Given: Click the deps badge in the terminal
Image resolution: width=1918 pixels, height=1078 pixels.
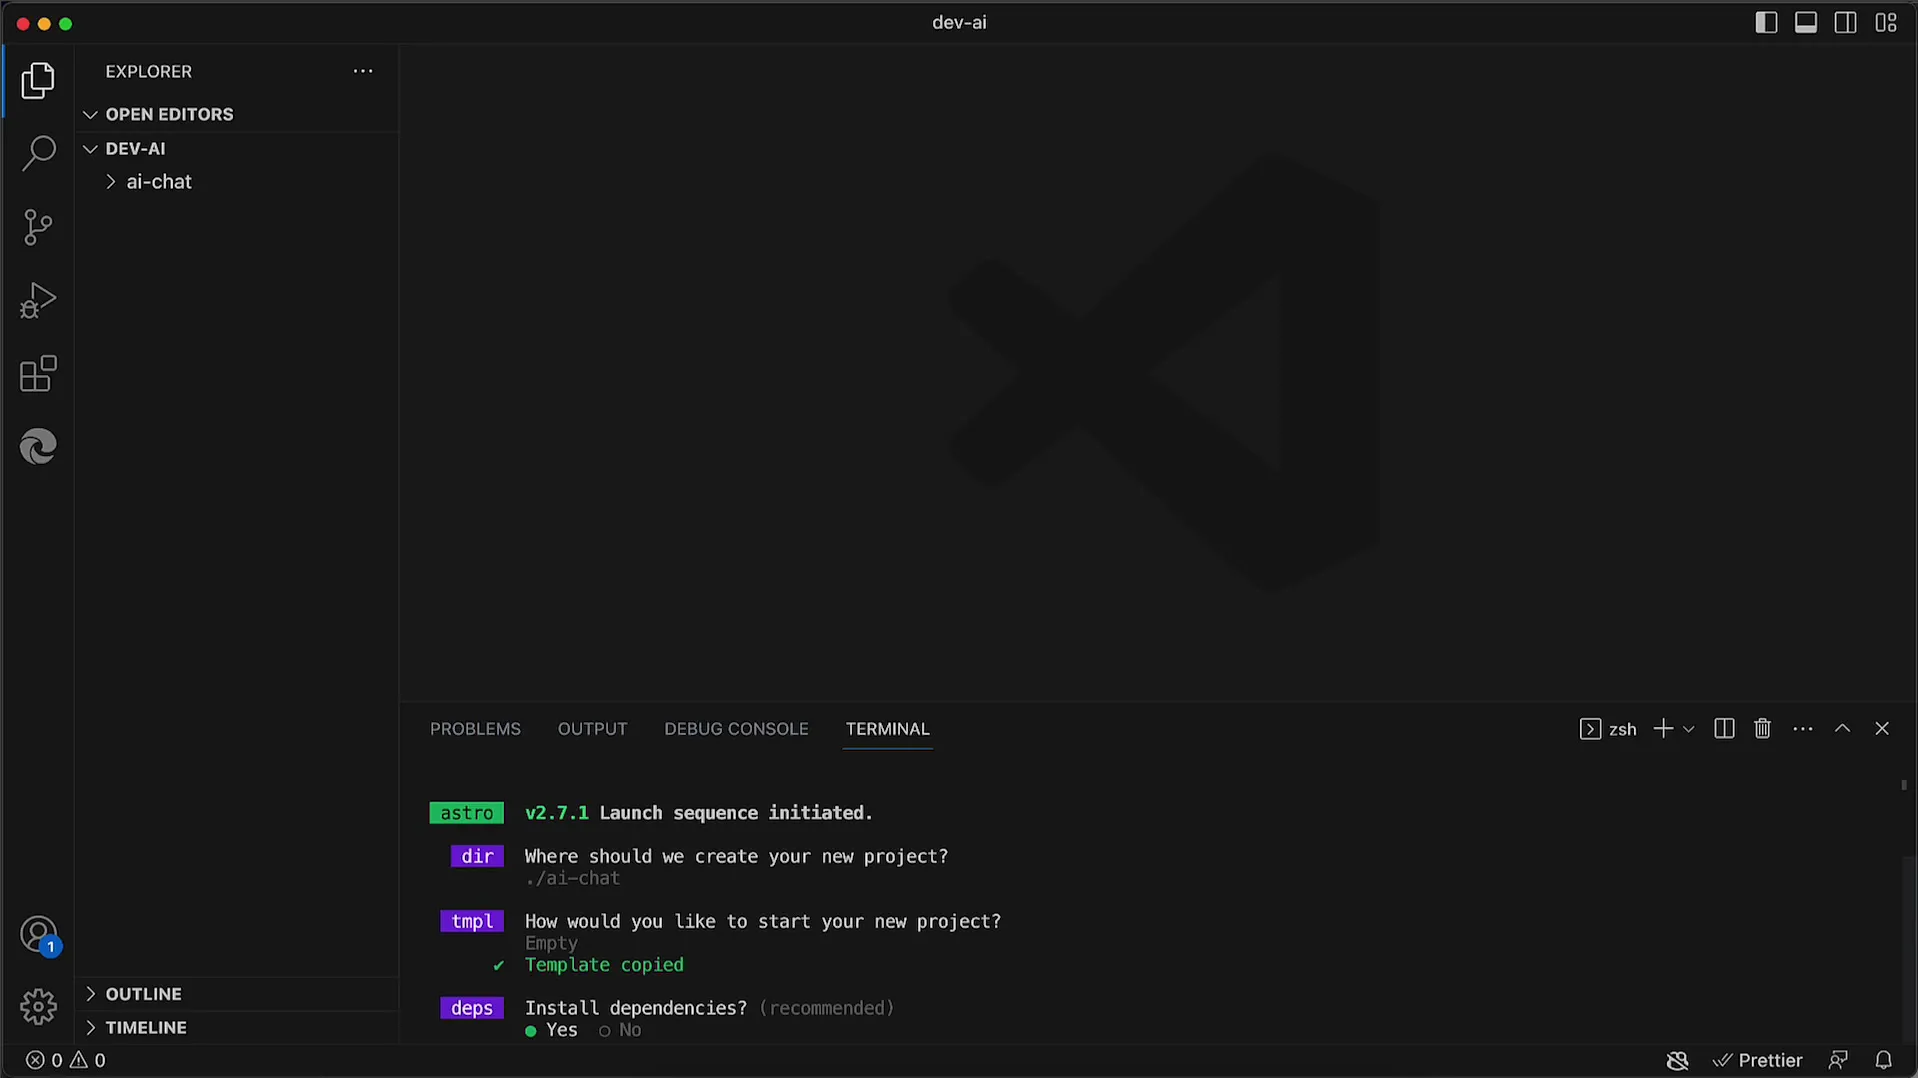Looking at the screenshot, I should point(471,1008).
